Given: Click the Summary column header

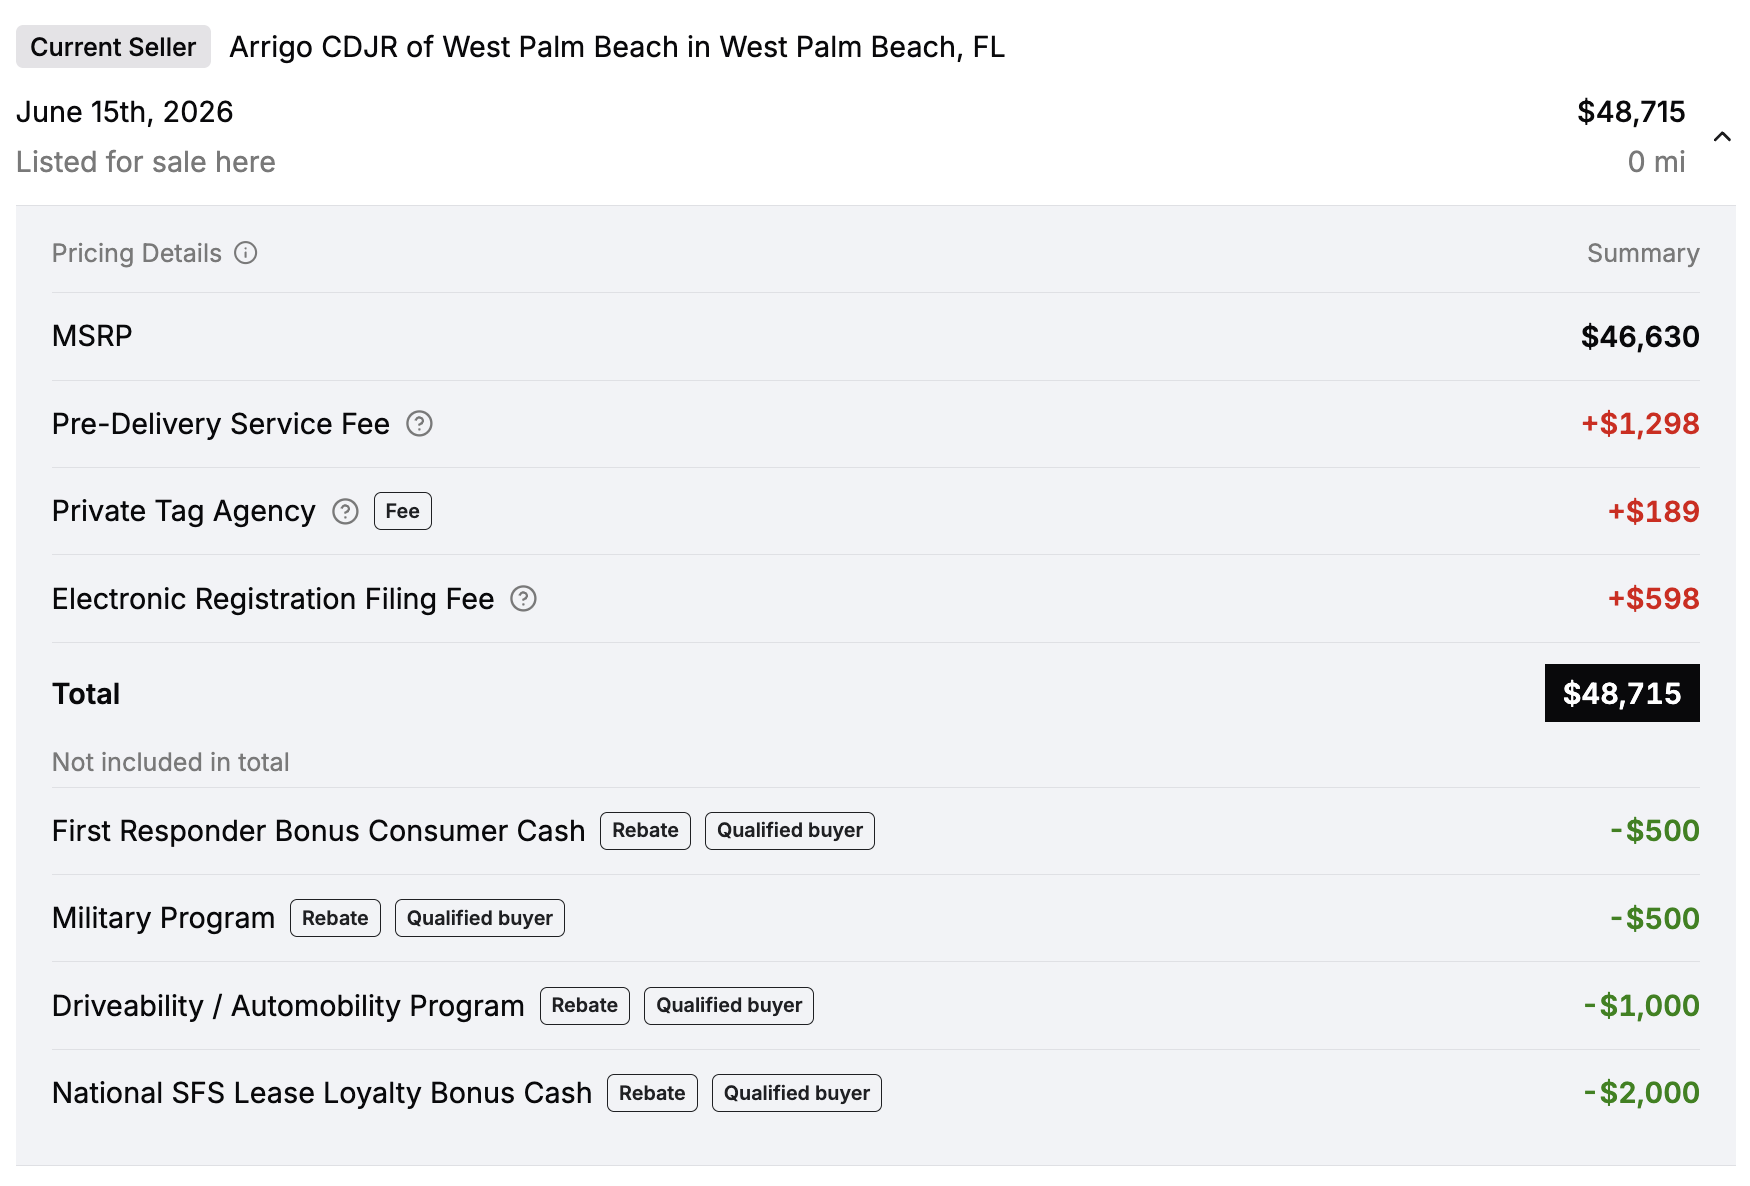Looking at the screenshot, I should click(x=1643, y=253).
